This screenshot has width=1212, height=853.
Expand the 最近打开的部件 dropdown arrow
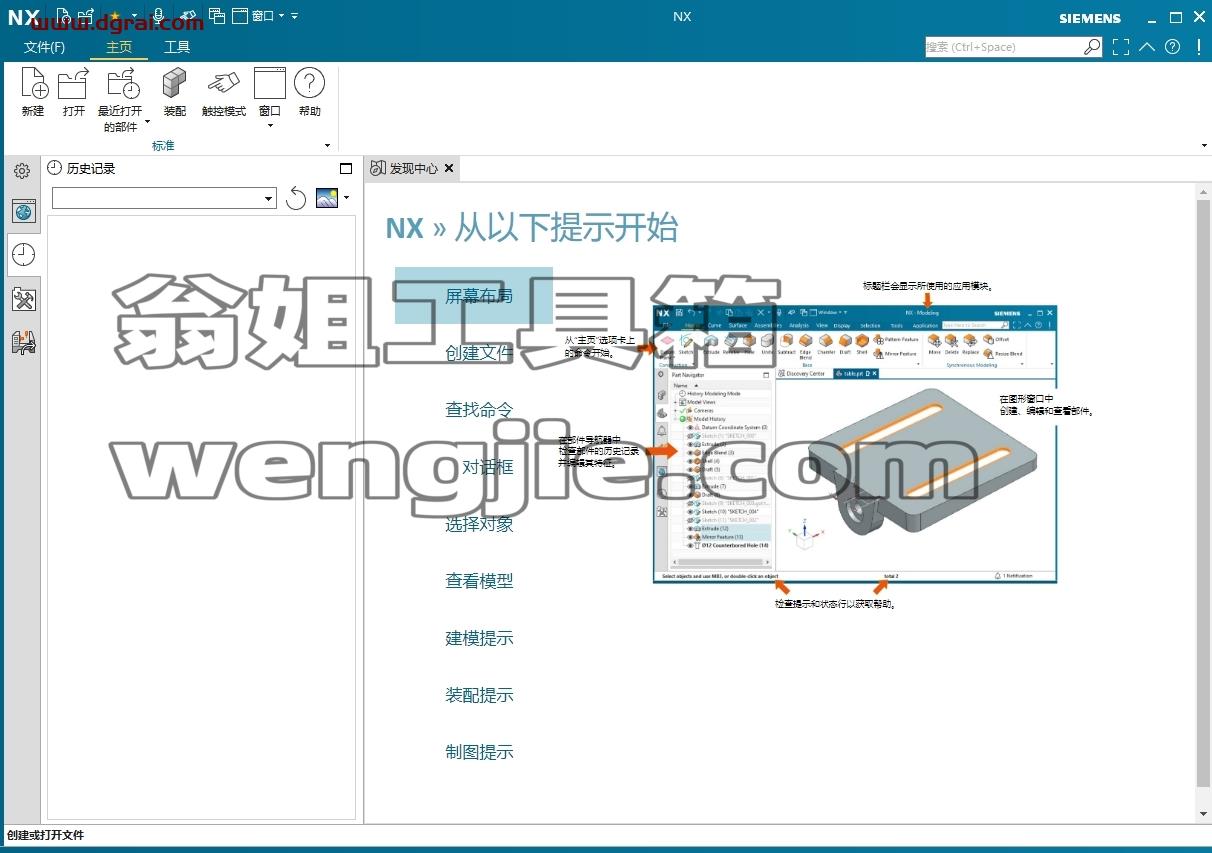147,123
